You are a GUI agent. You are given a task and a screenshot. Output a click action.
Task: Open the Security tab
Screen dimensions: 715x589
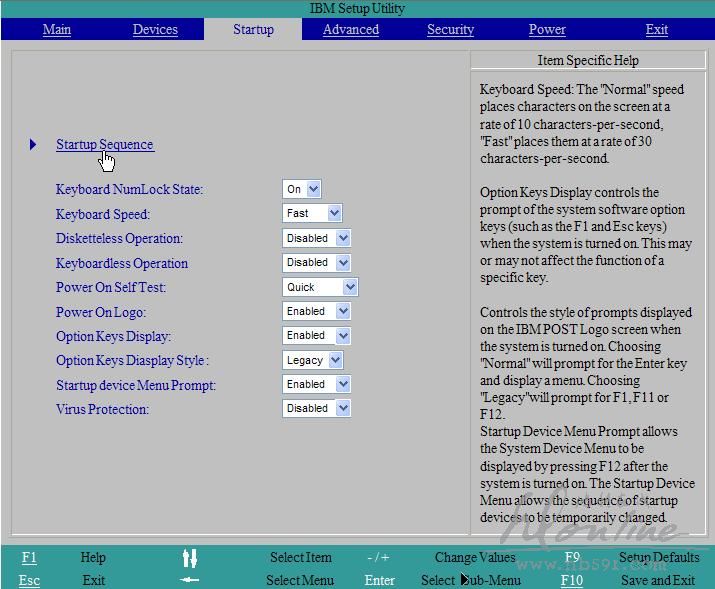[450, 30]
